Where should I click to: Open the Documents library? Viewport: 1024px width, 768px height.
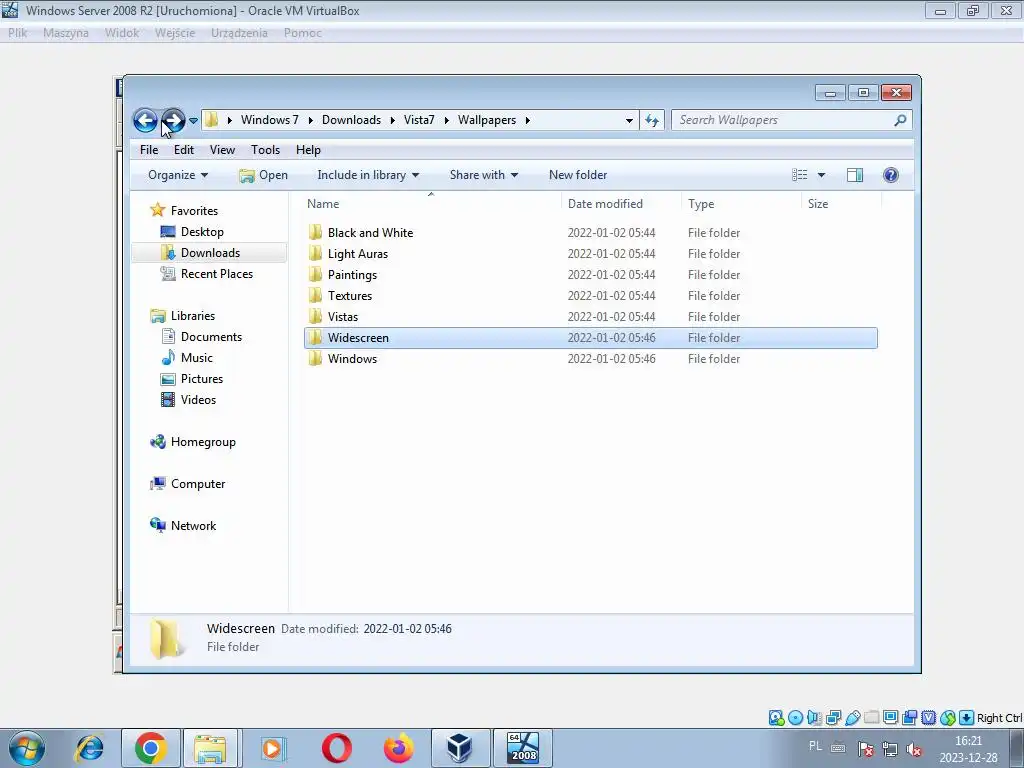pos(211,337)
